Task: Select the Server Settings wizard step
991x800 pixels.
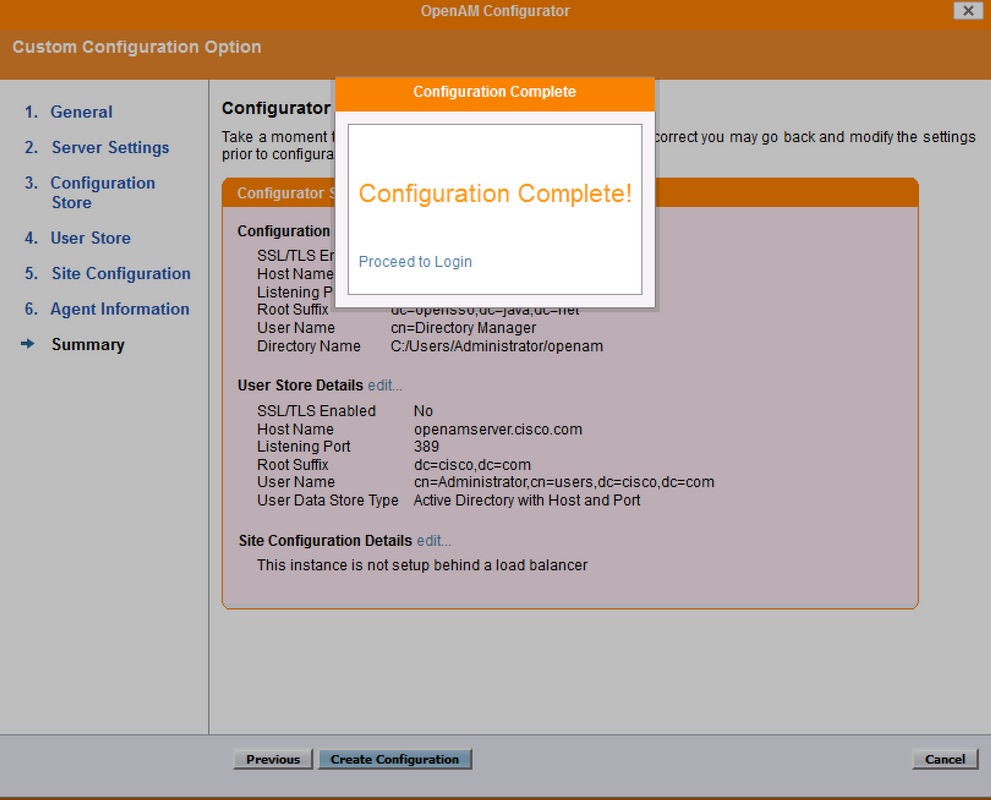Action: (110, 147)
